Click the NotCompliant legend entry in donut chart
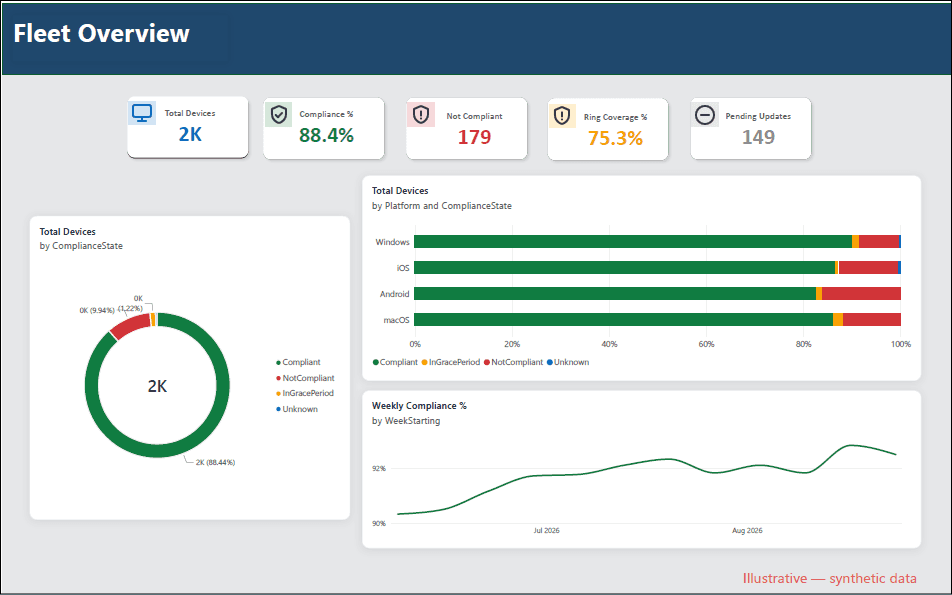This screenshot has width=952, height=595. click(305, 378)
